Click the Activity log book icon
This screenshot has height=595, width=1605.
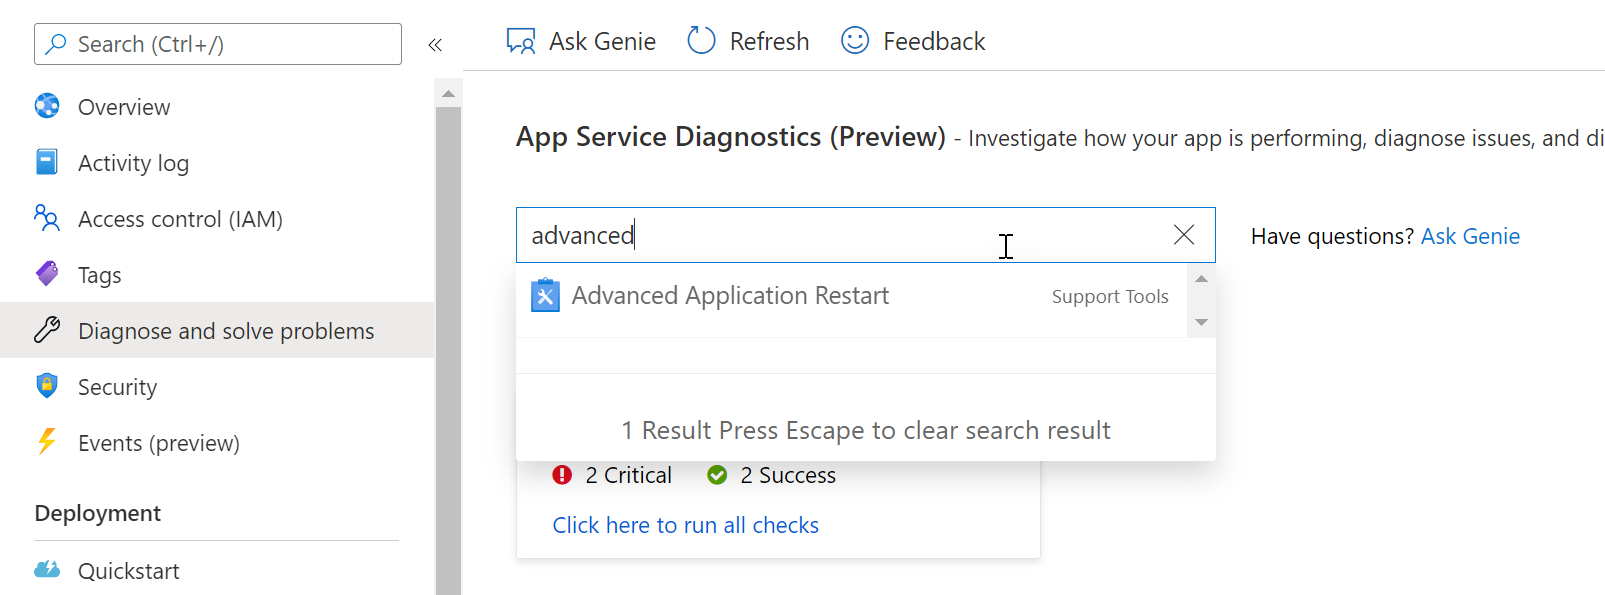(x=47, y=162)
